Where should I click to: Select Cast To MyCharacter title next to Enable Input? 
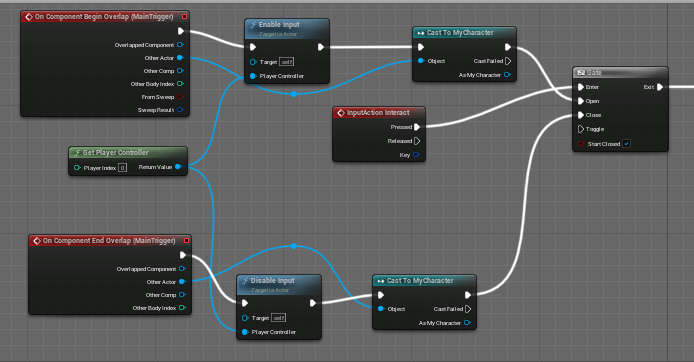pyautogui.click(x=460, y=33)
